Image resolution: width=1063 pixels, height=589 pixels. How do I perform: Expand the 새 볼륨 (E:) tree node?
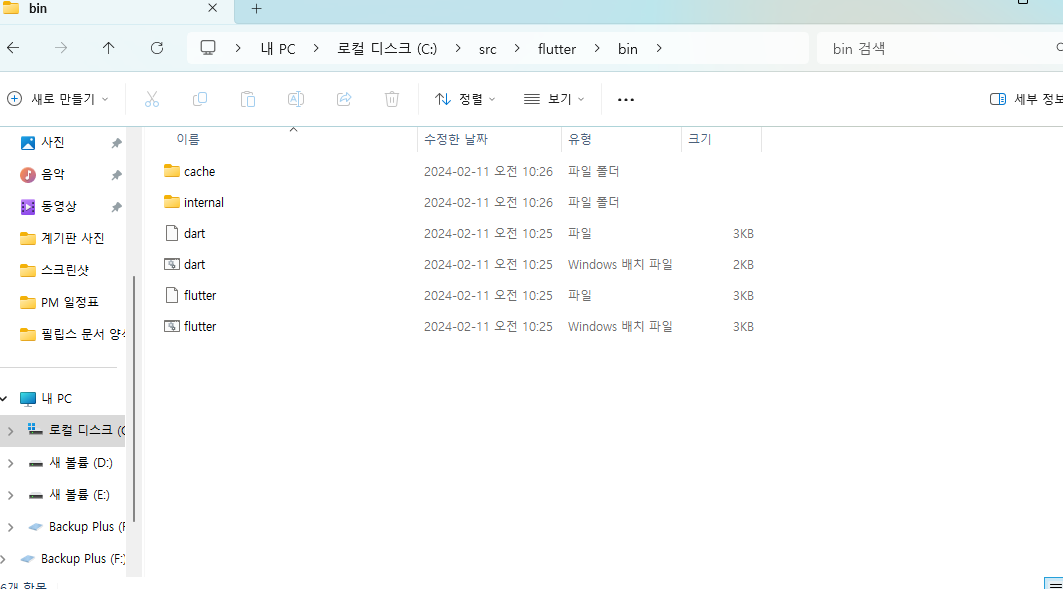coord(10,495)
